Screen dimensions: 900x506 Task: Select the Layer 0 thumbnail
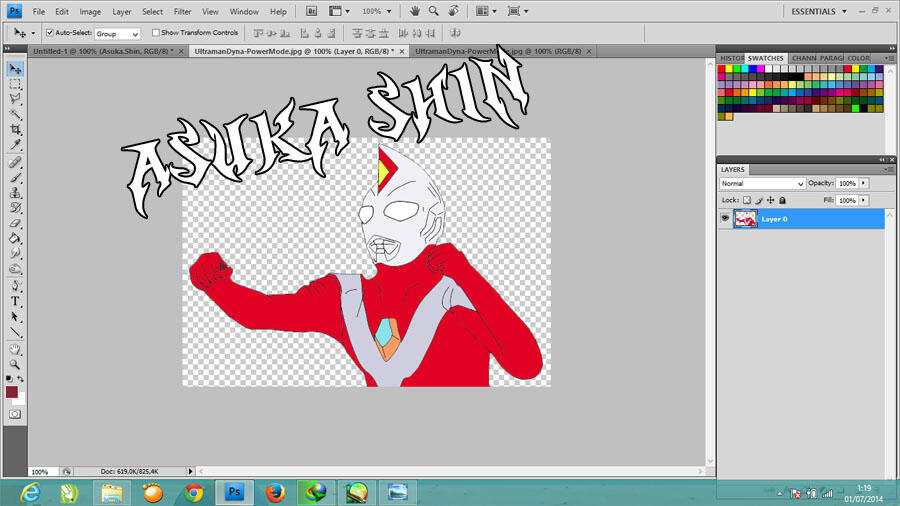point(746,219)
